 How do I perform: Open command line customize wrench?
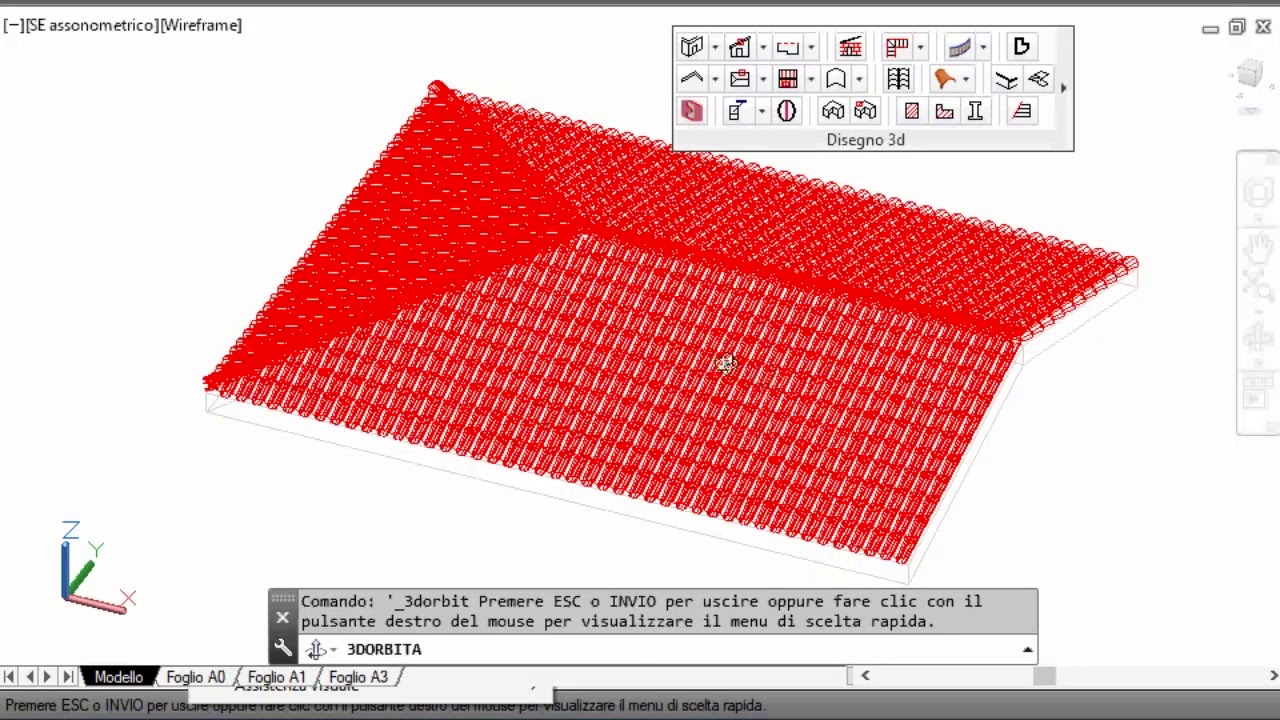tap(283, 648)
